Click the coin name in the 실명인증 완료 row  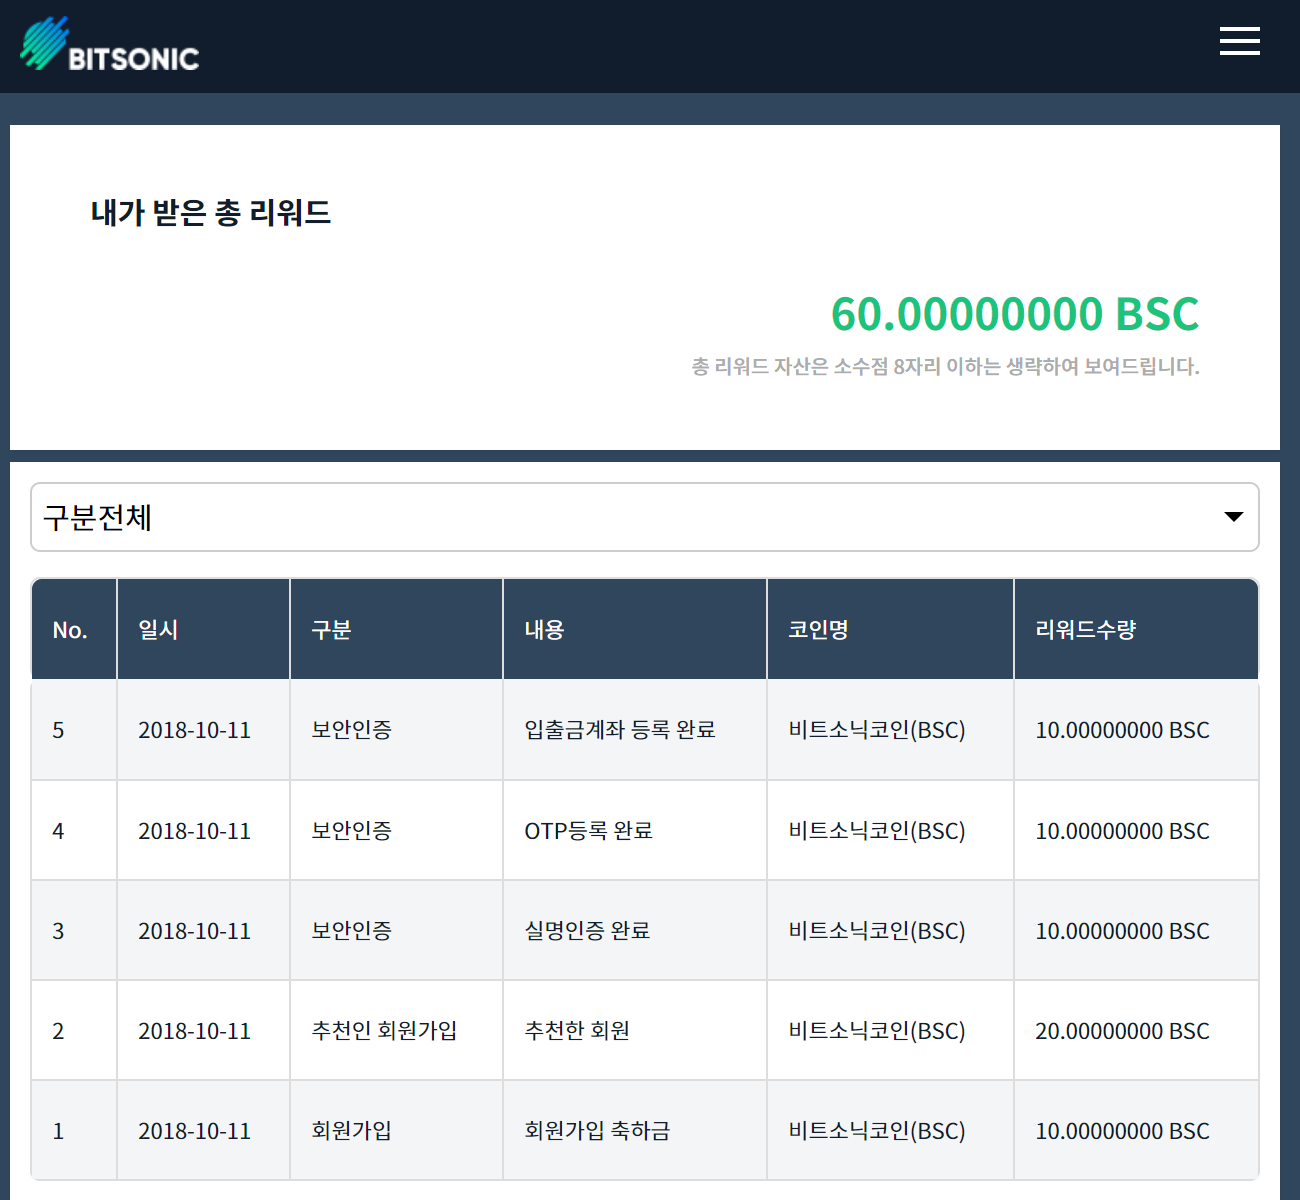(877, 931)
